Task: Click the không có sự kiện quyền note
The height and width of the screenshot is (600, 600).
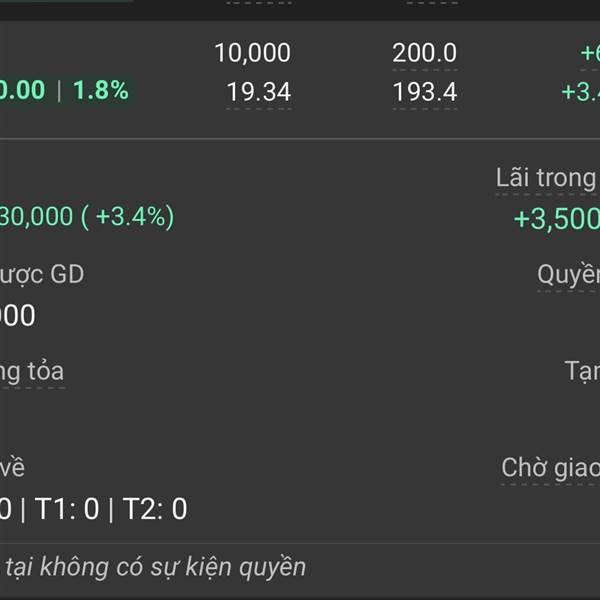Action: pyautogui.click(x=173, y=567)
